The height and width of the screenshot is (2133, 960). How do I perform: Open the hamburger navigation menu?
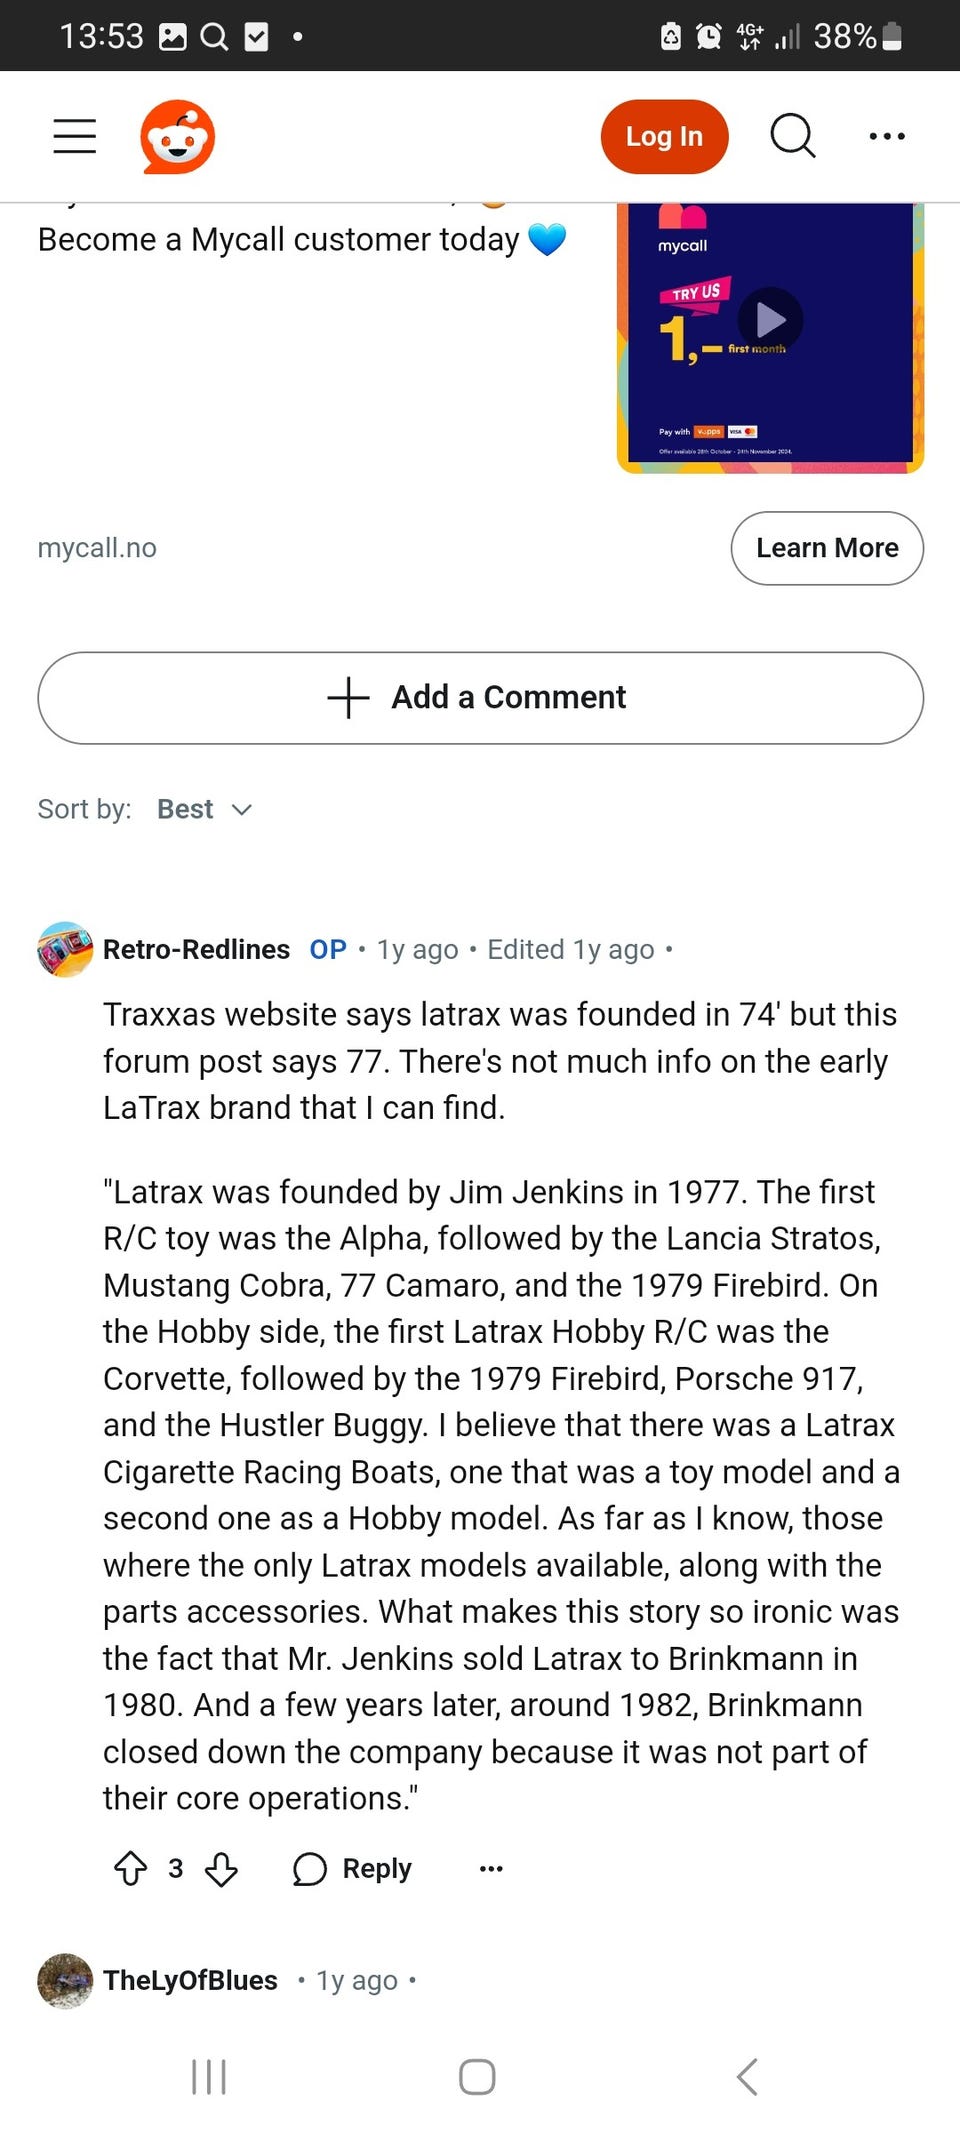click(x=75, y=136)
